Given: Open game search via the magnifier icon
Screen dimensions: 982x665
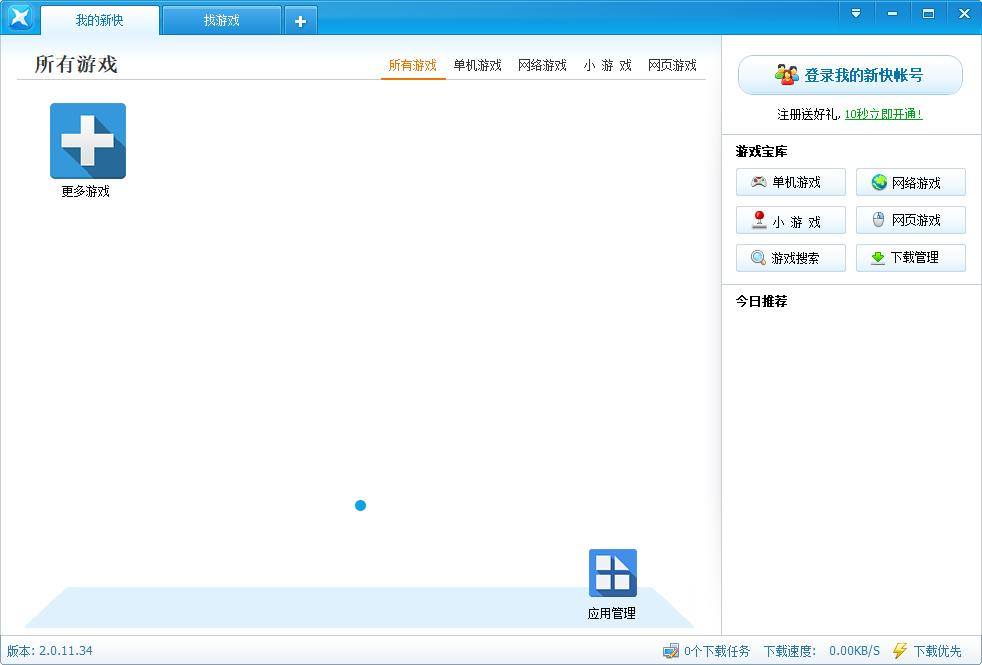Looking at the screenshot, I should (x=758, y=258).
